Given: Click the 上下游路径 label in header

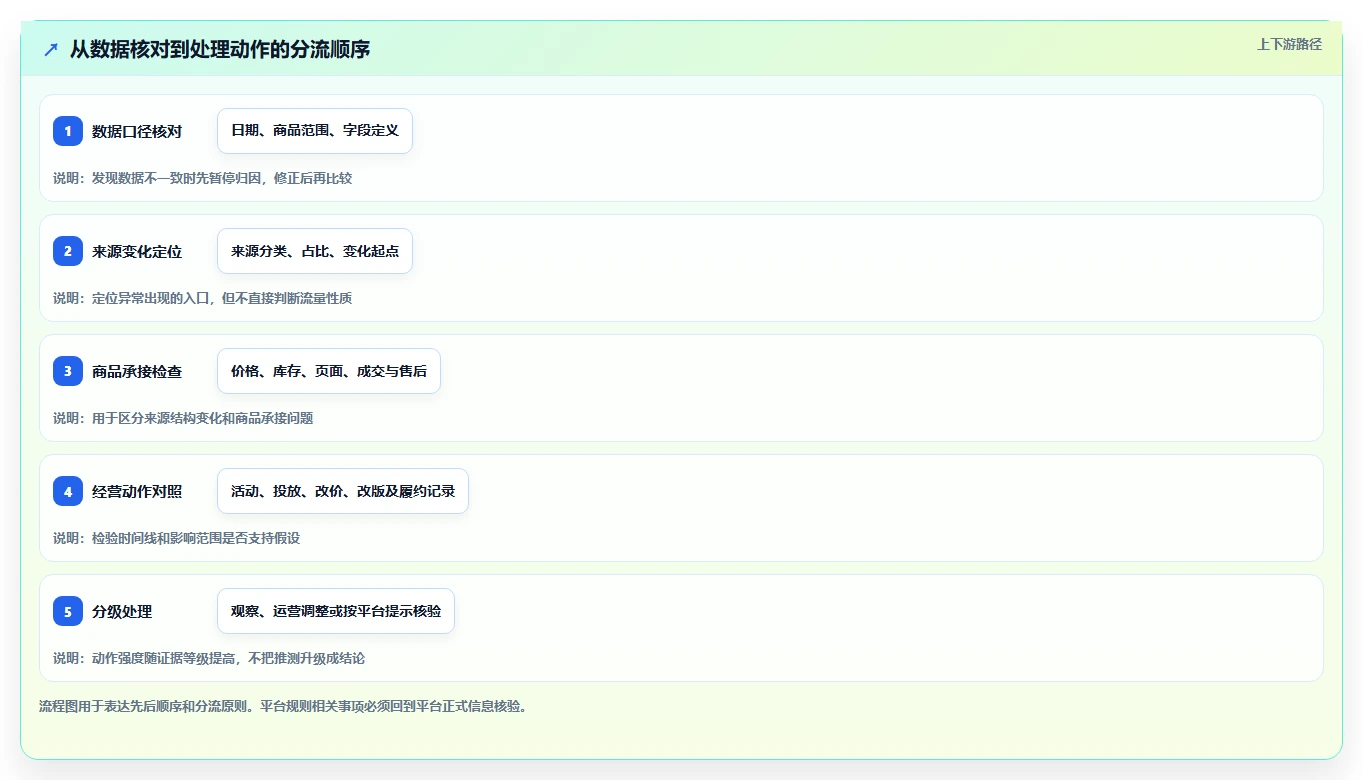Looking at the screenshot, I should 1289,44.
